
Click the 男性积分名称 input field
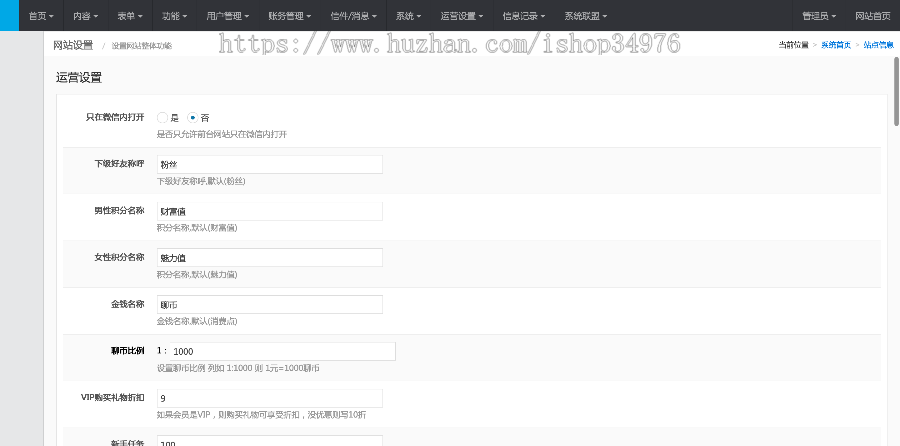coord(270,211)
